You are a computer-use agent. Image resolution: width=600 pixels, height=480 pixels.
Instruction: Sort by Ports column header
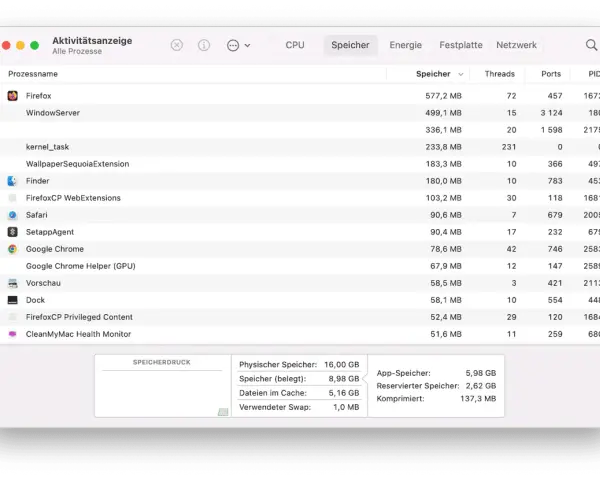tap(551, 74)
